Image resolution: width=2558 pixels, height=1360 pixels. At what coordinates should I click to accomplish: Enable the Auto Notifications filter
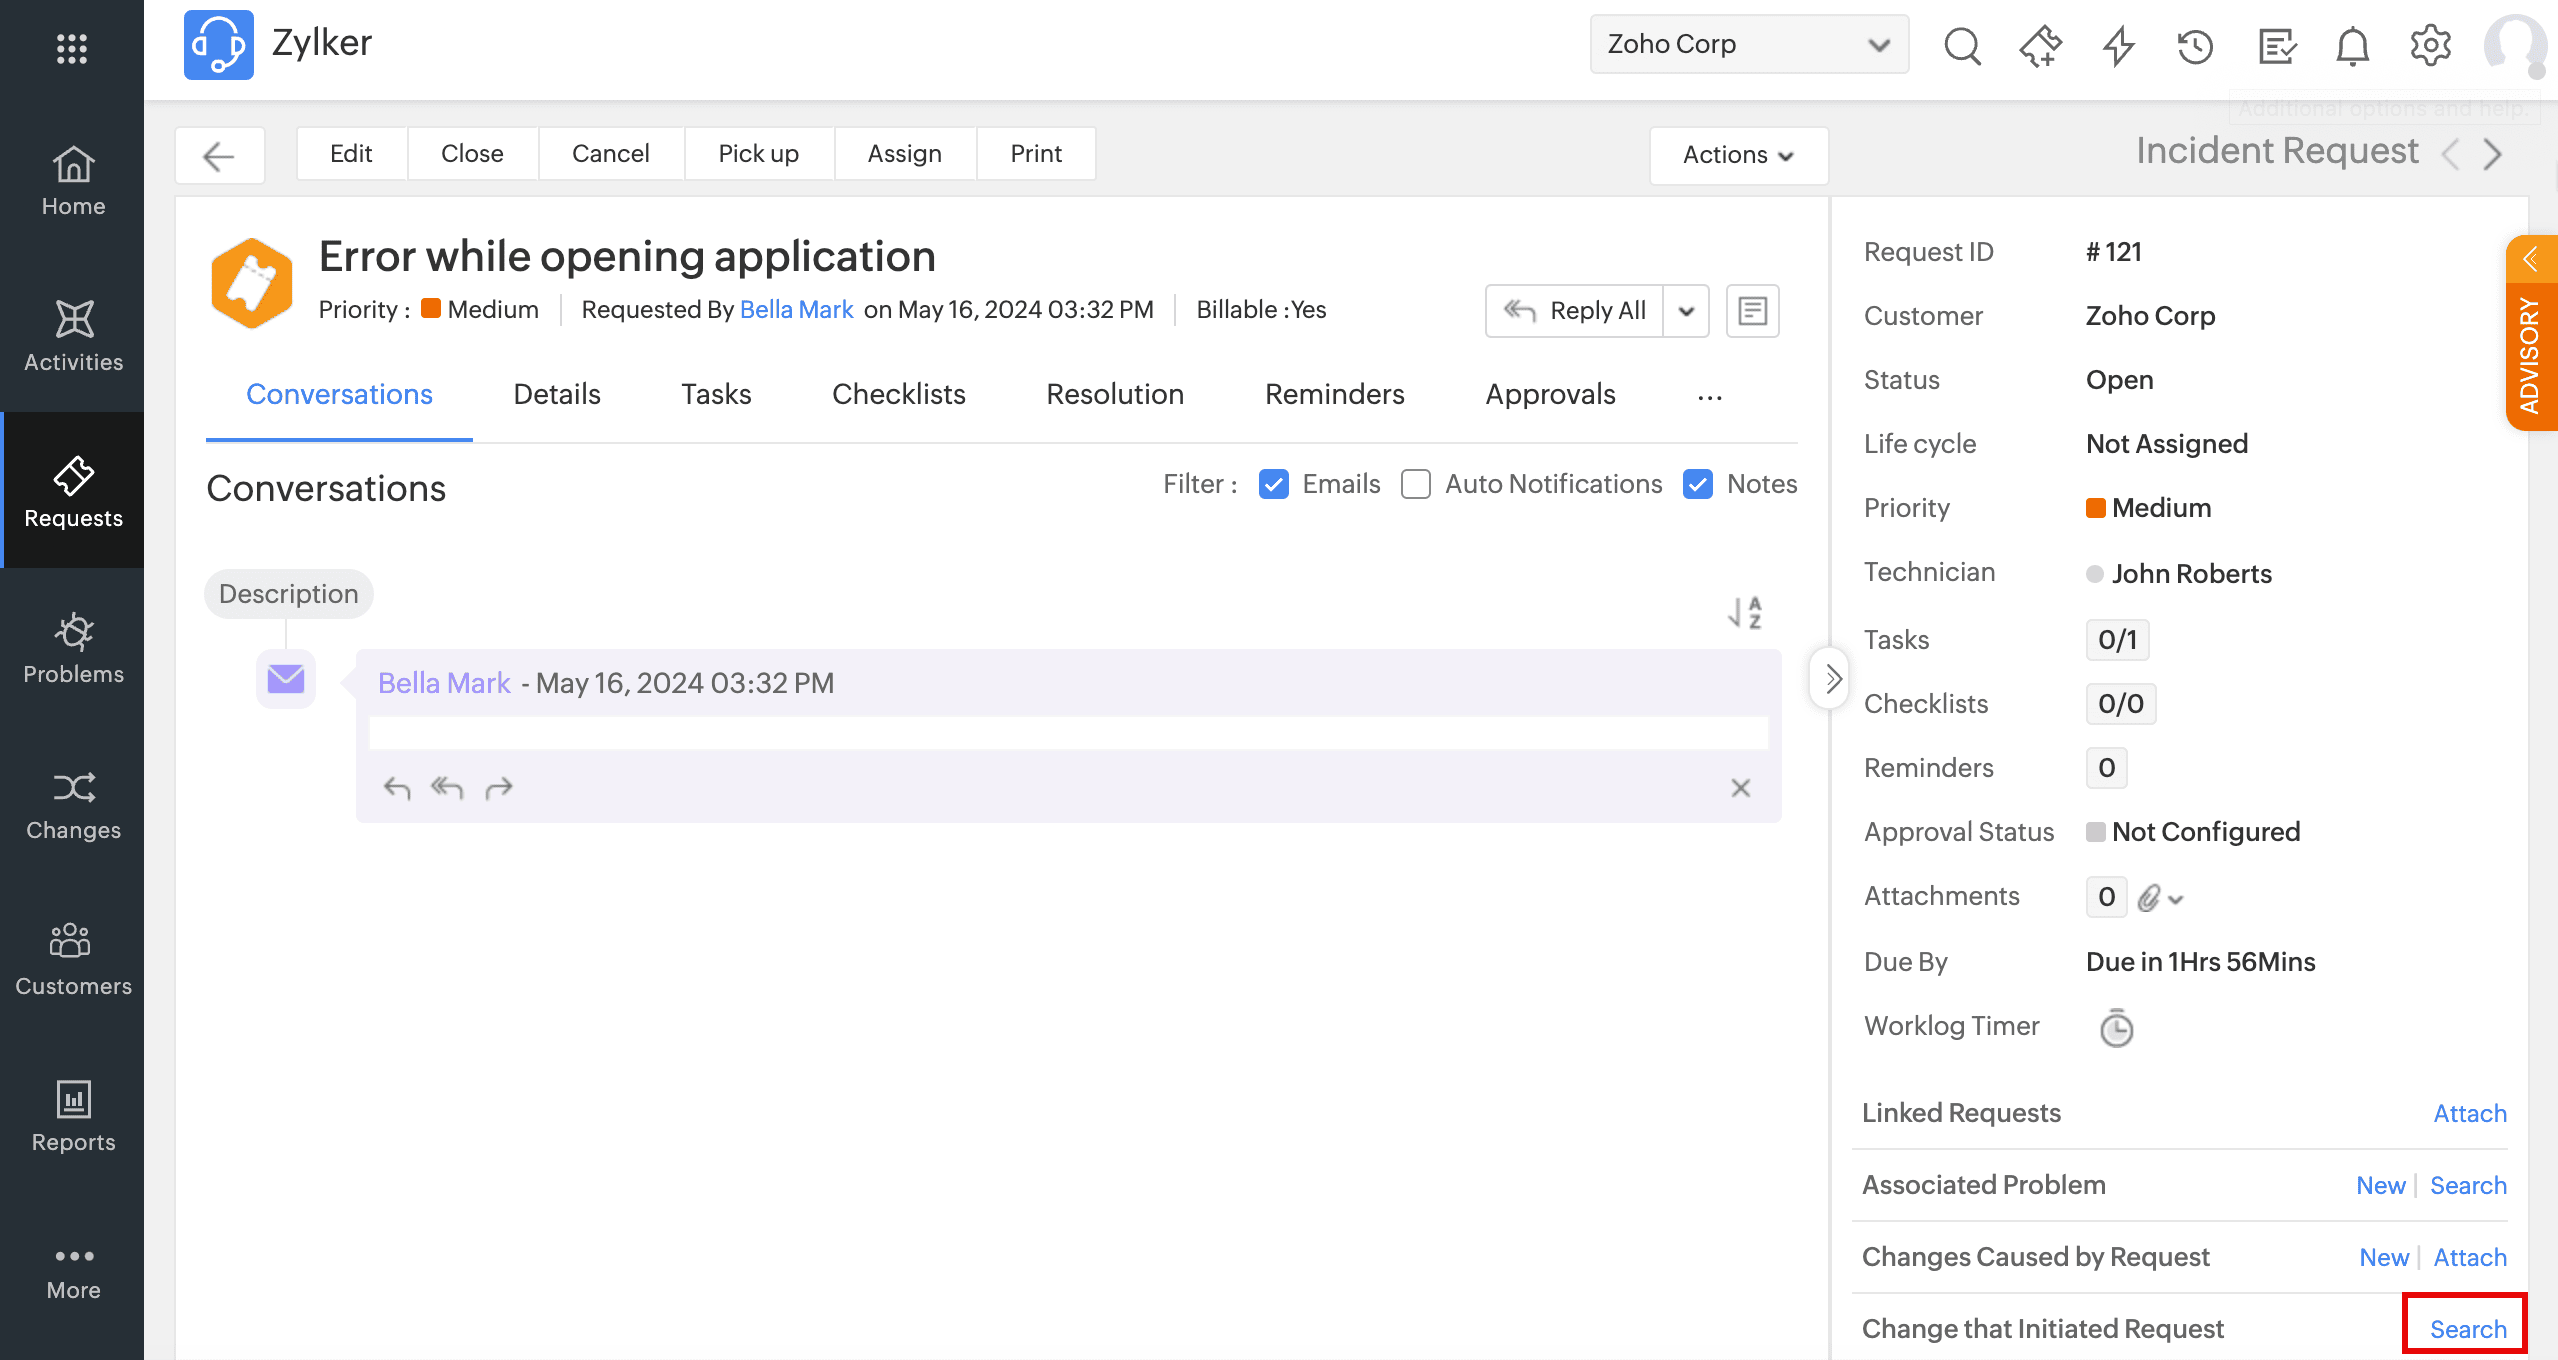point(1415,484)
